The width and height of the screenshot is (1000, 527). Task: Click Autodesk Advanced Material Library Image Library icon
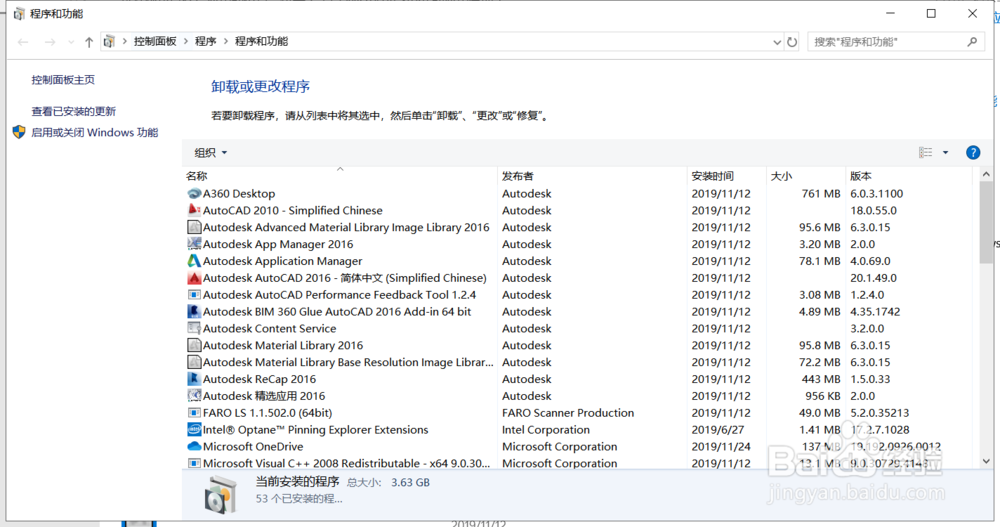[194, 227]
